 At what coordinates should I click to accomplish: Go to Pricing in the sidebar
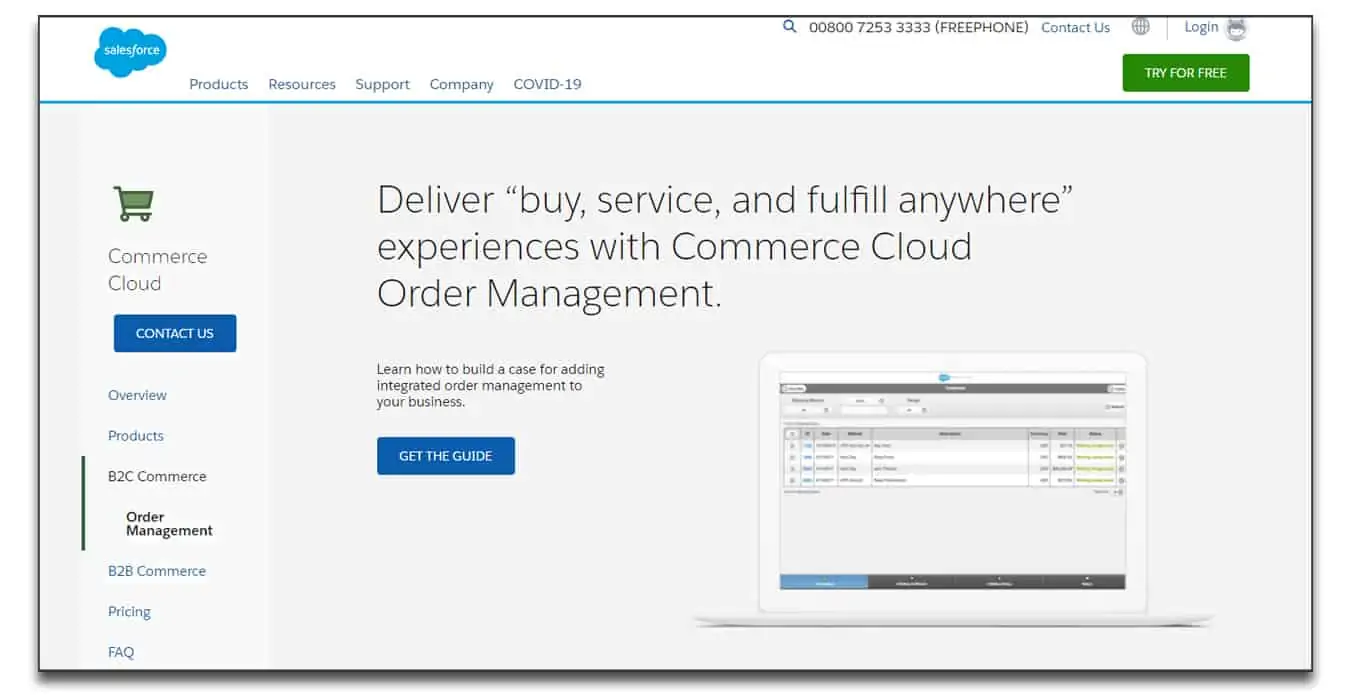tap(129, 612)
